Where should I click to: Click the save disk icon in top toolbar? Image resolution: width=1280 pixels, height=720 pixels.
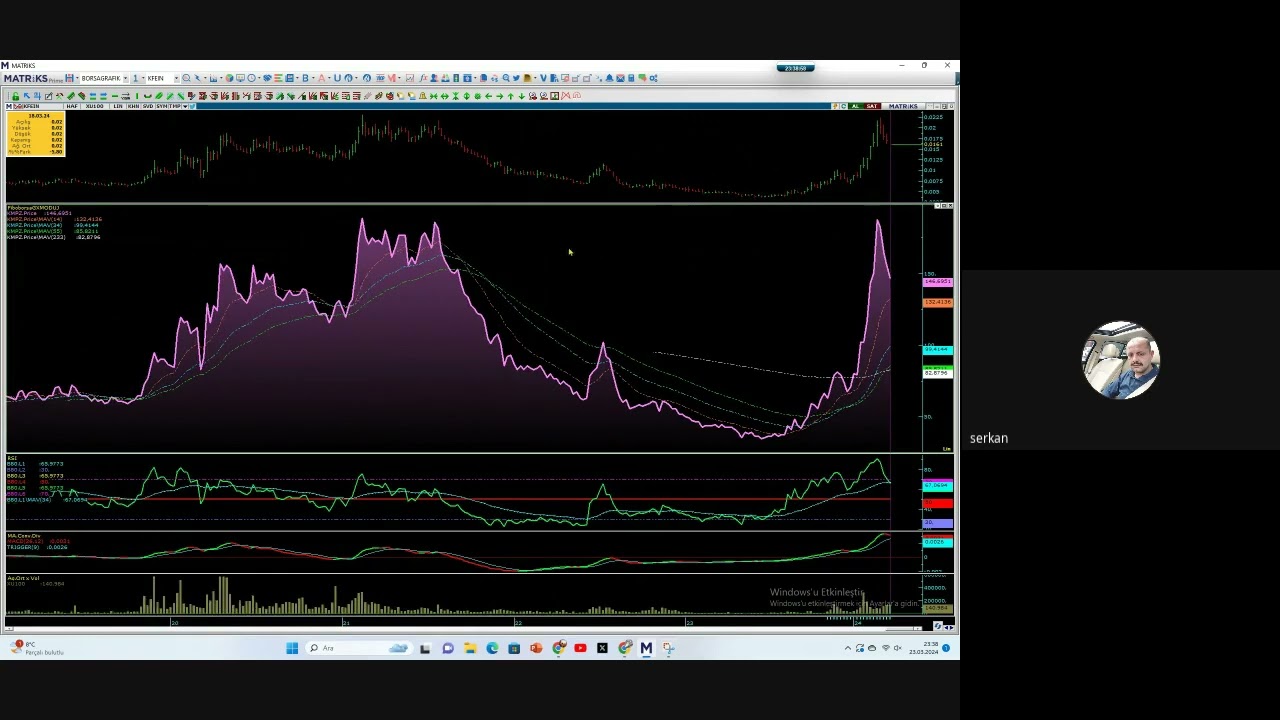click(x=69, y=78)
